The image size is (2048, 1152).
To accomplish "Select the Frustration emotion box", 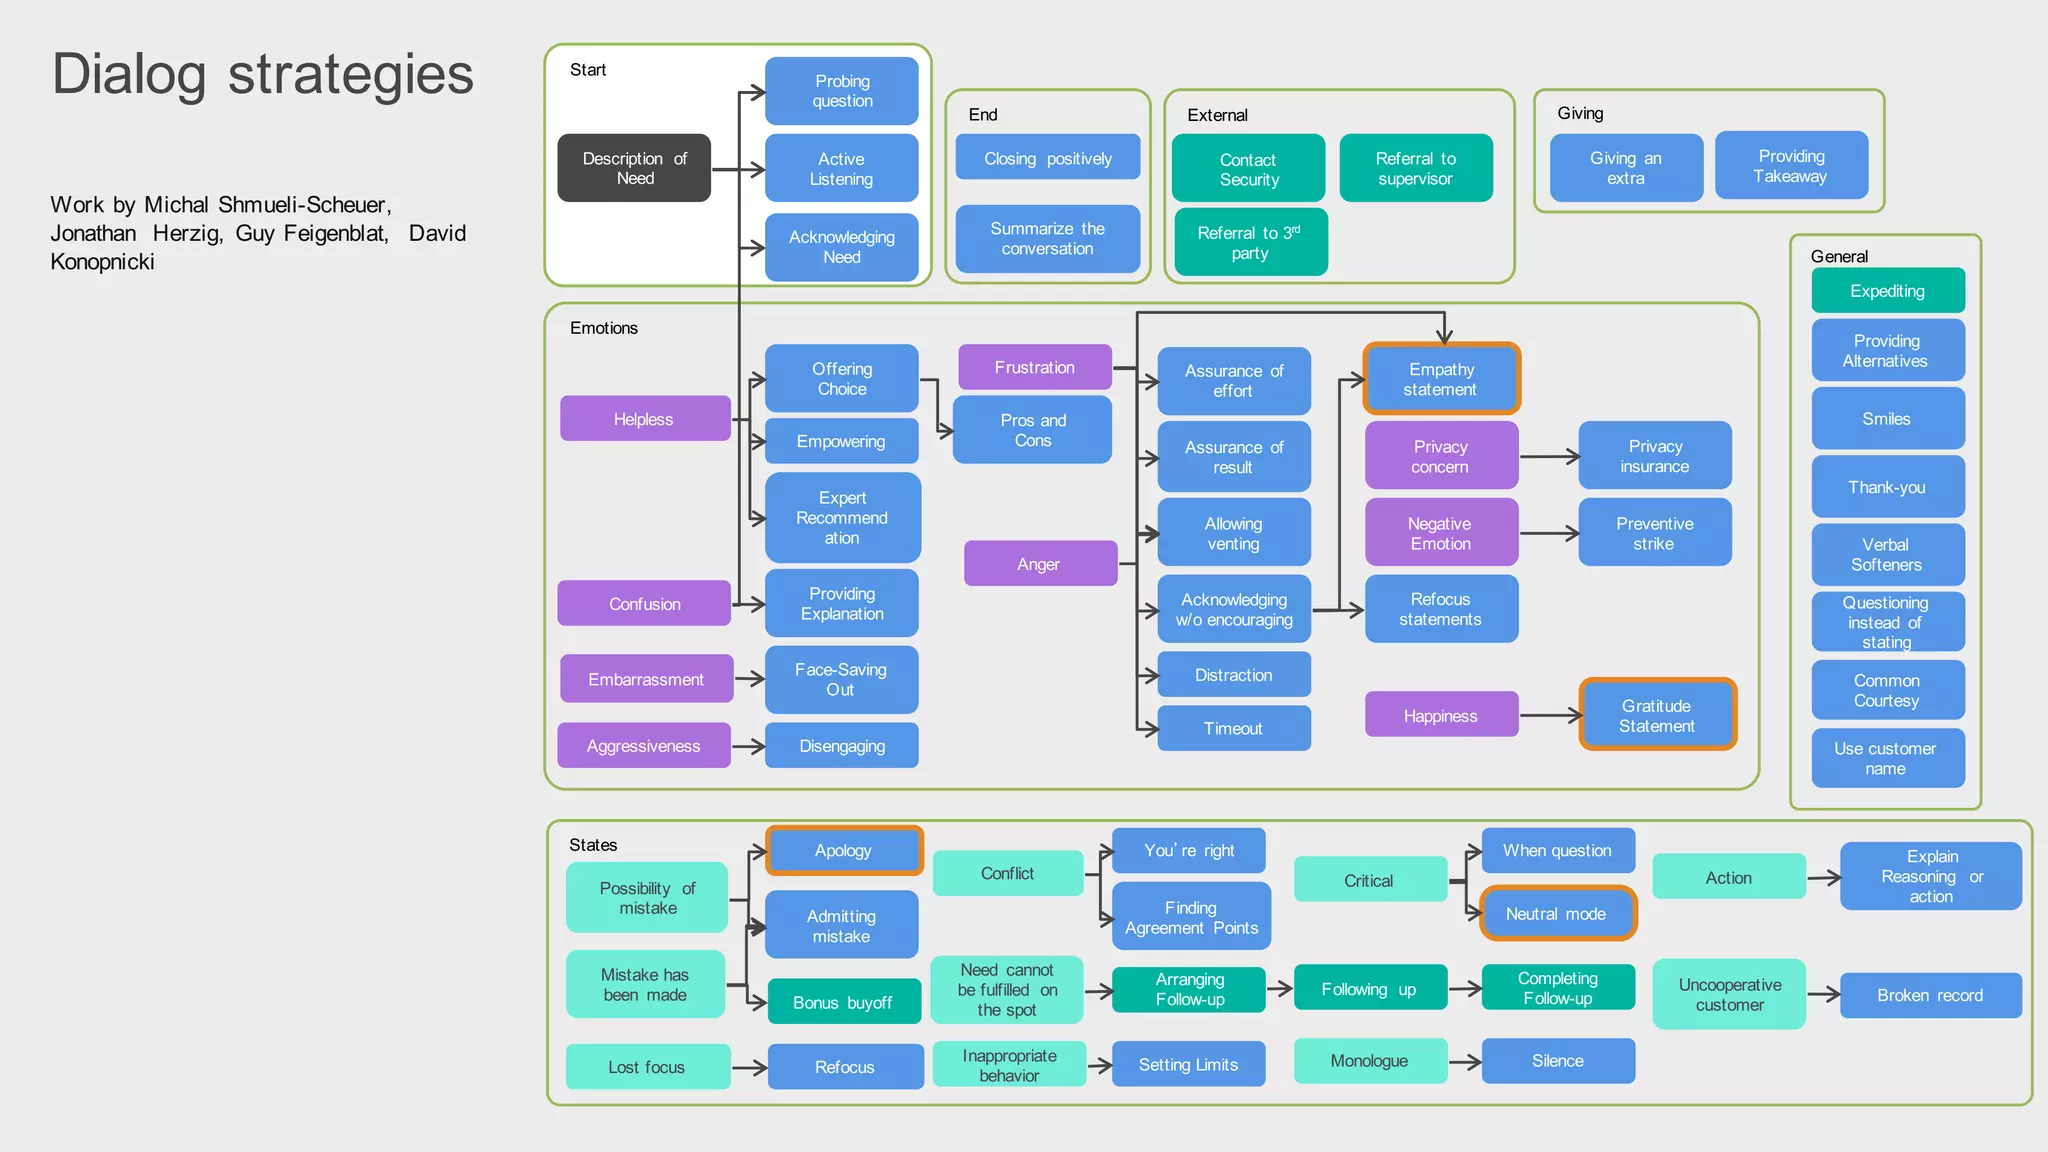I will point(1034,367).
